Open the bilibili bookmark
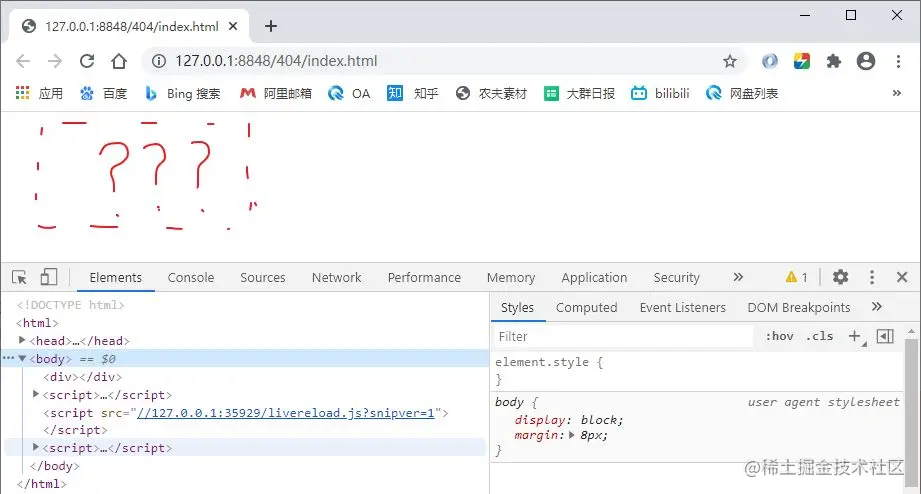This screenshot has height=494, width=921. tap(660, 93)
